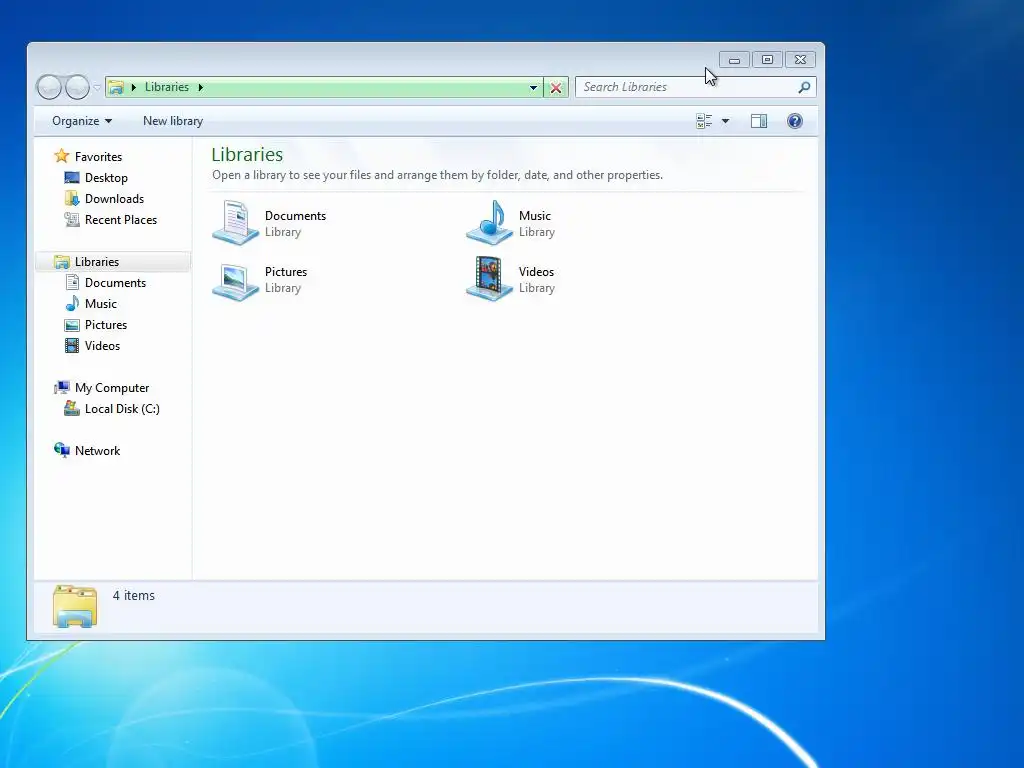Toggle the preview pane icon
This screenshot has width=1024, height=768.
759,121
